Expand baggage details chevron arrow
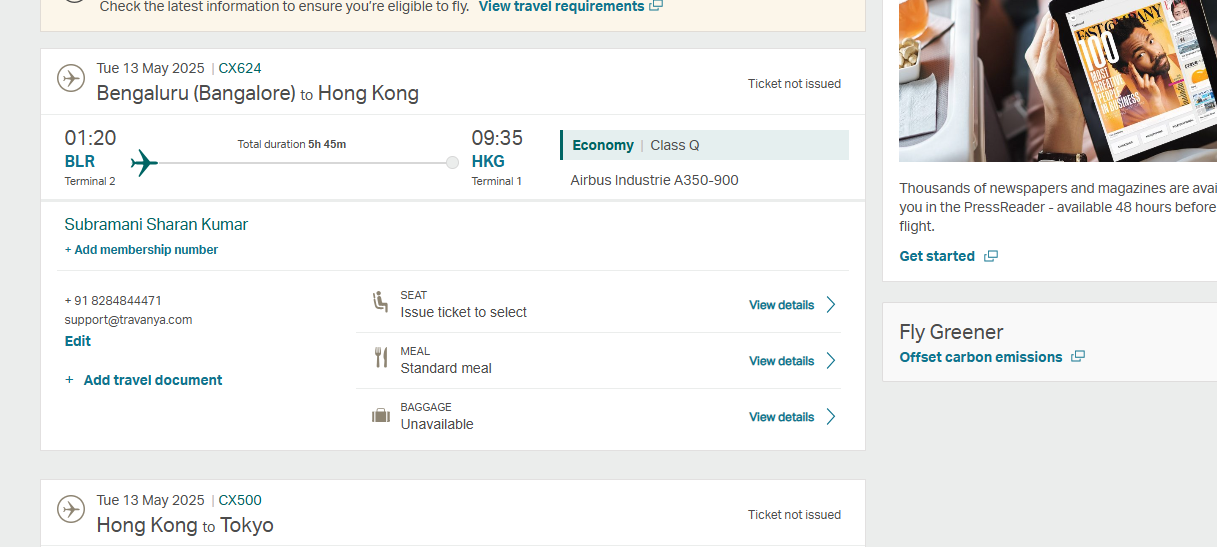The width and height of the screenshot is (1217, 547). (831, 417)
